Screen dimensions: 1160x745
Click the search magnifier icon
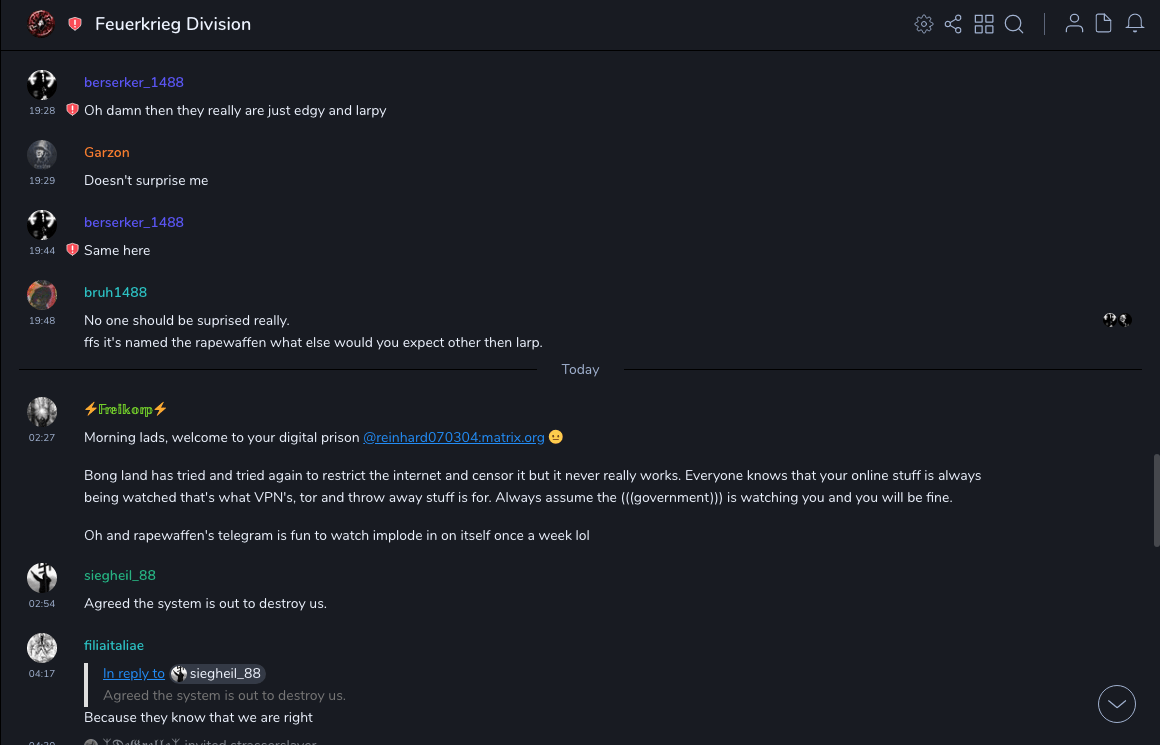coord(1014,24)
